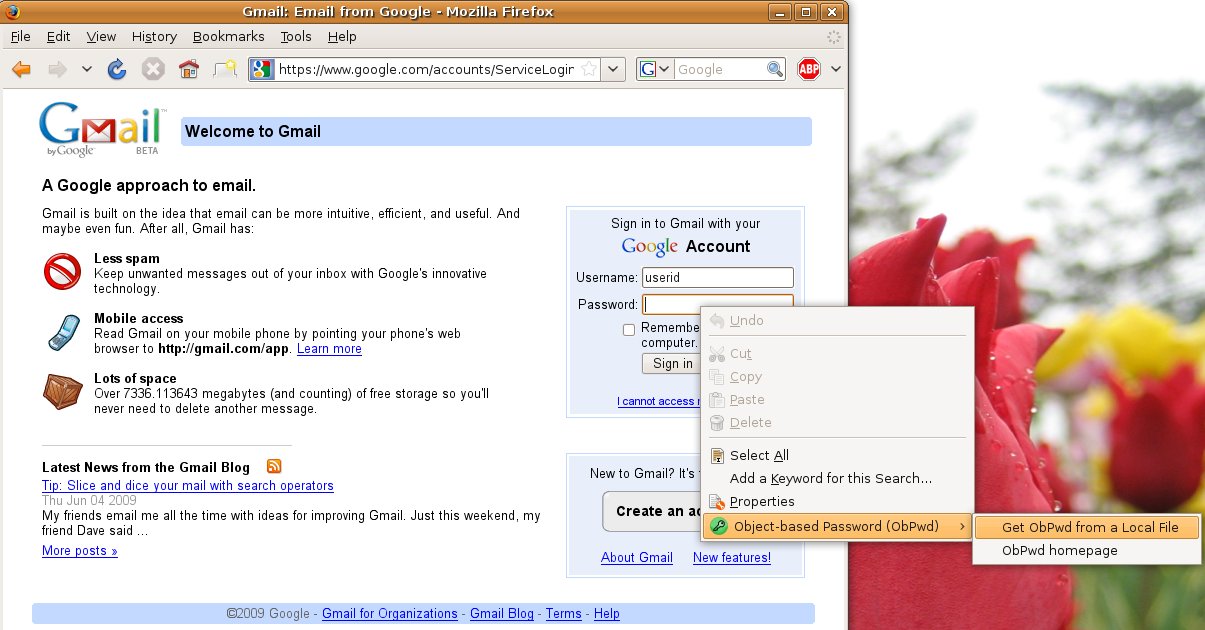The image size is (1205, 630).
Task: Click the Adblock Plus ABP icon
Action: (x=809, y=69)
